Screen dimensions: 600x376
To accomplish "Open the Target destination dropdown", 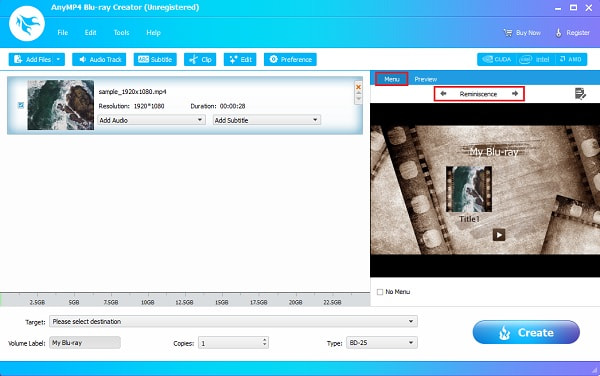I will coord(233,321).
